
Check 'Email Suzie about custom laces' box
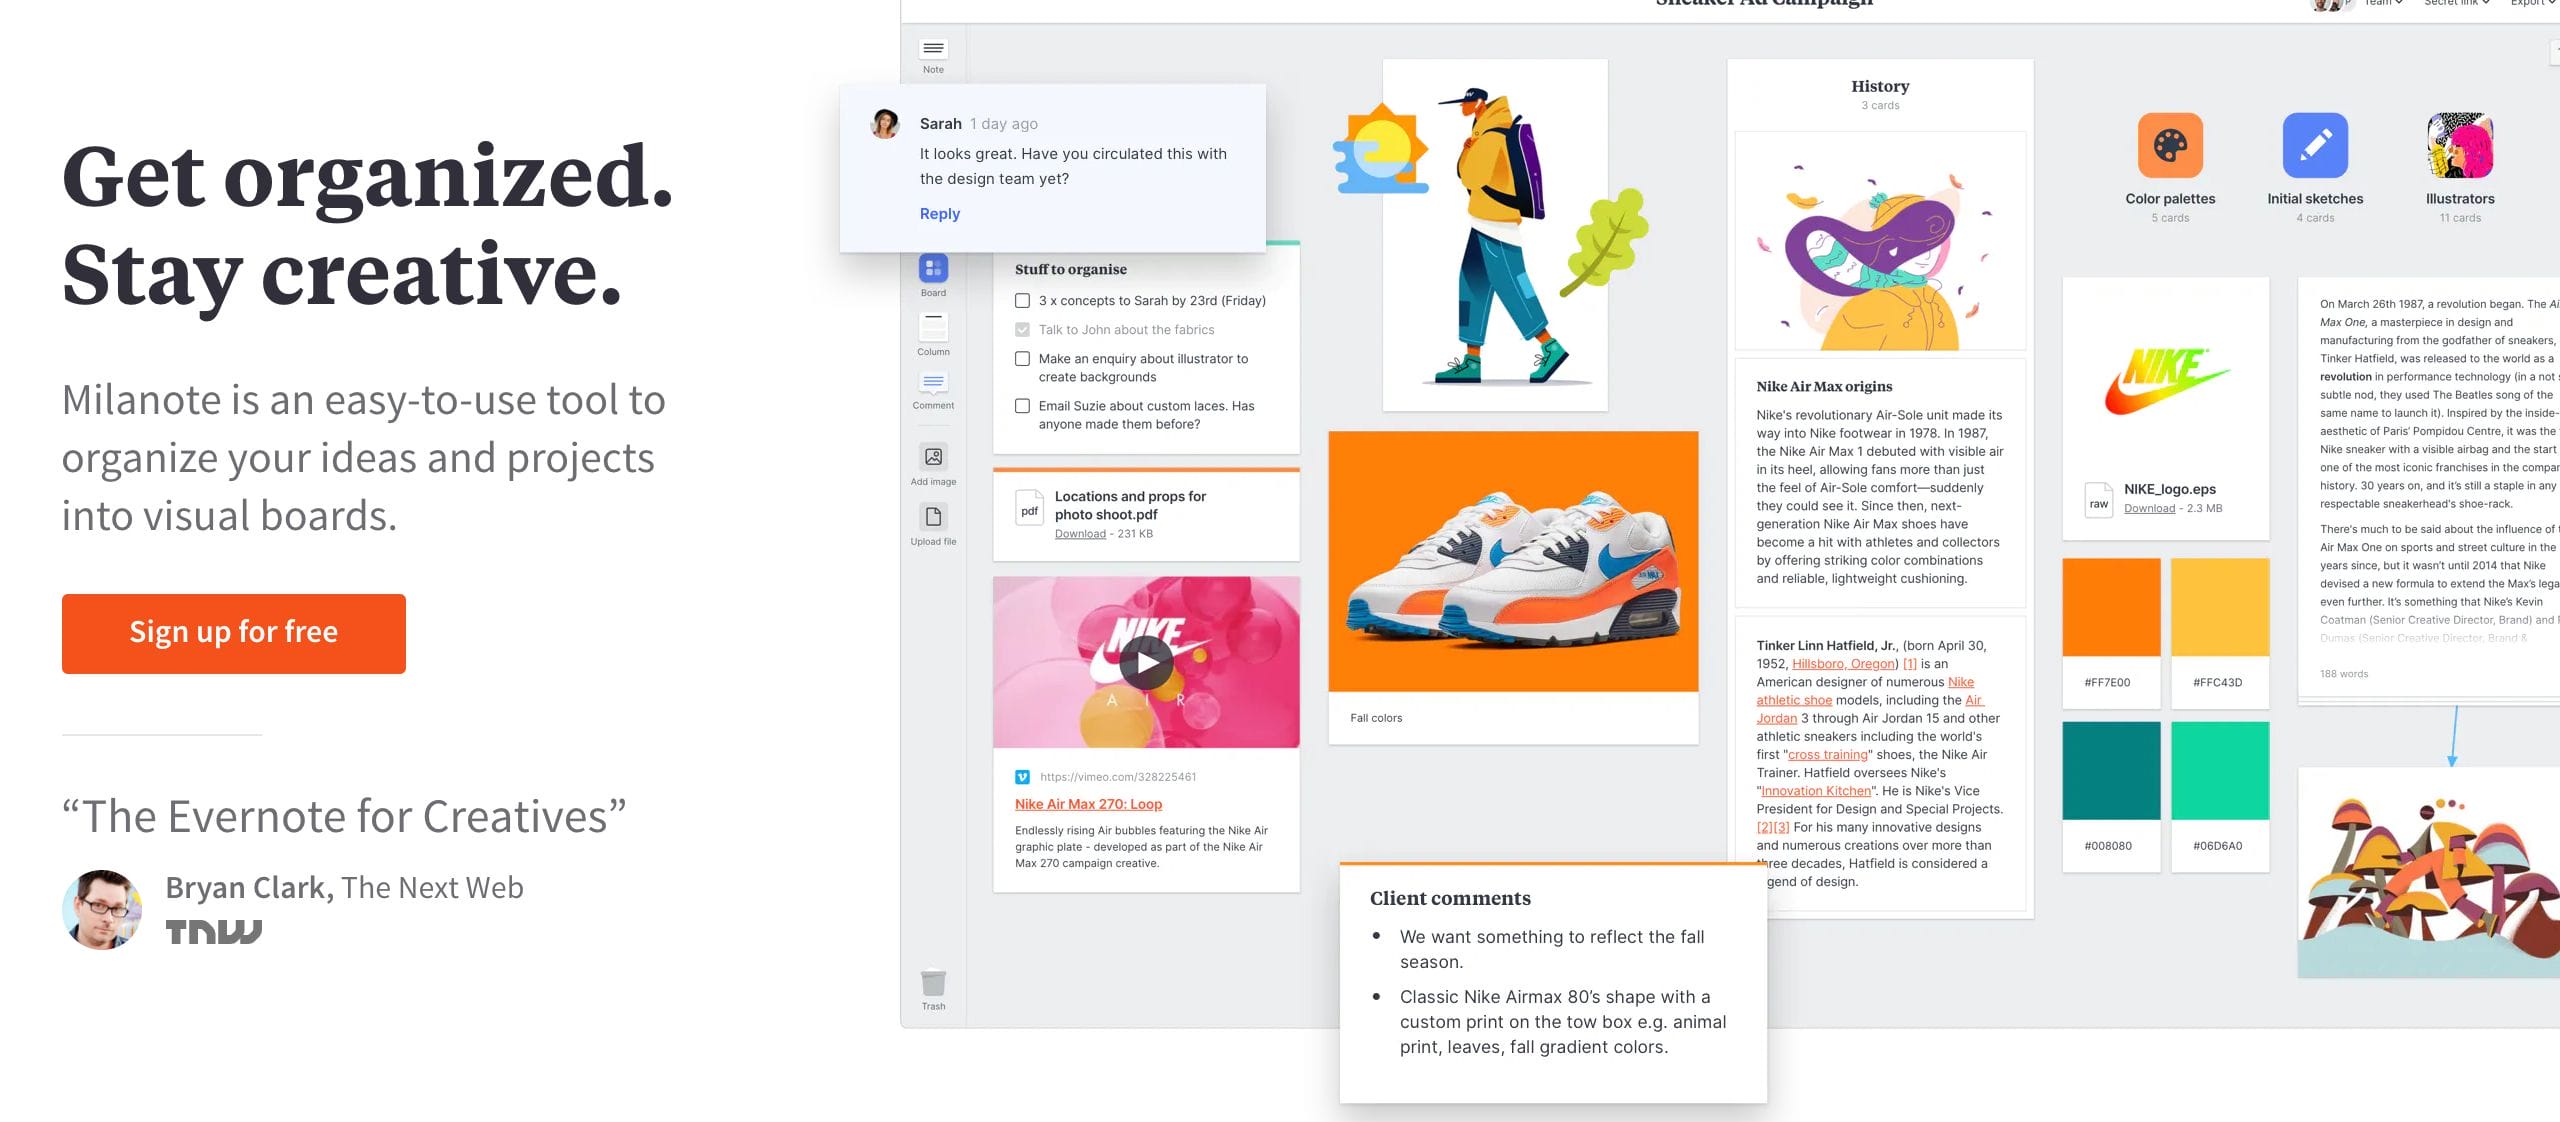(x=1022, y=406)
